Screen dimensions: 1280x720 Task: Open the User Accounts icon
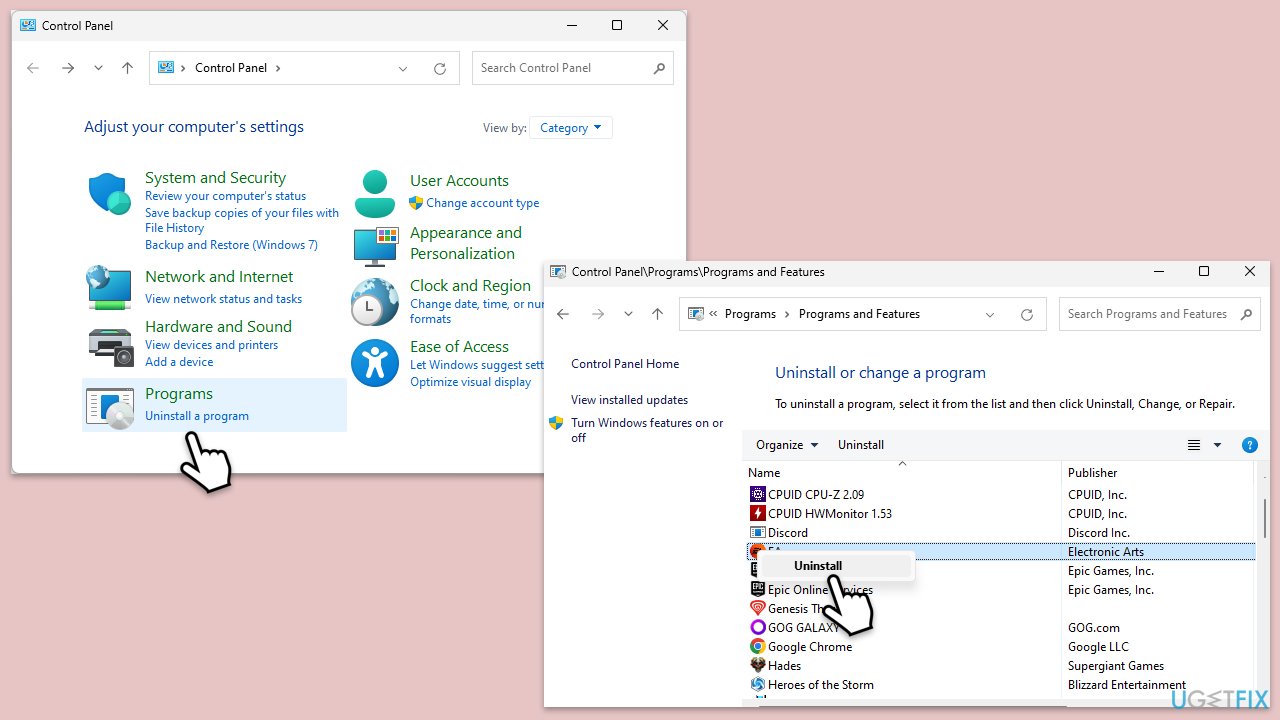(x=375, y=194)
